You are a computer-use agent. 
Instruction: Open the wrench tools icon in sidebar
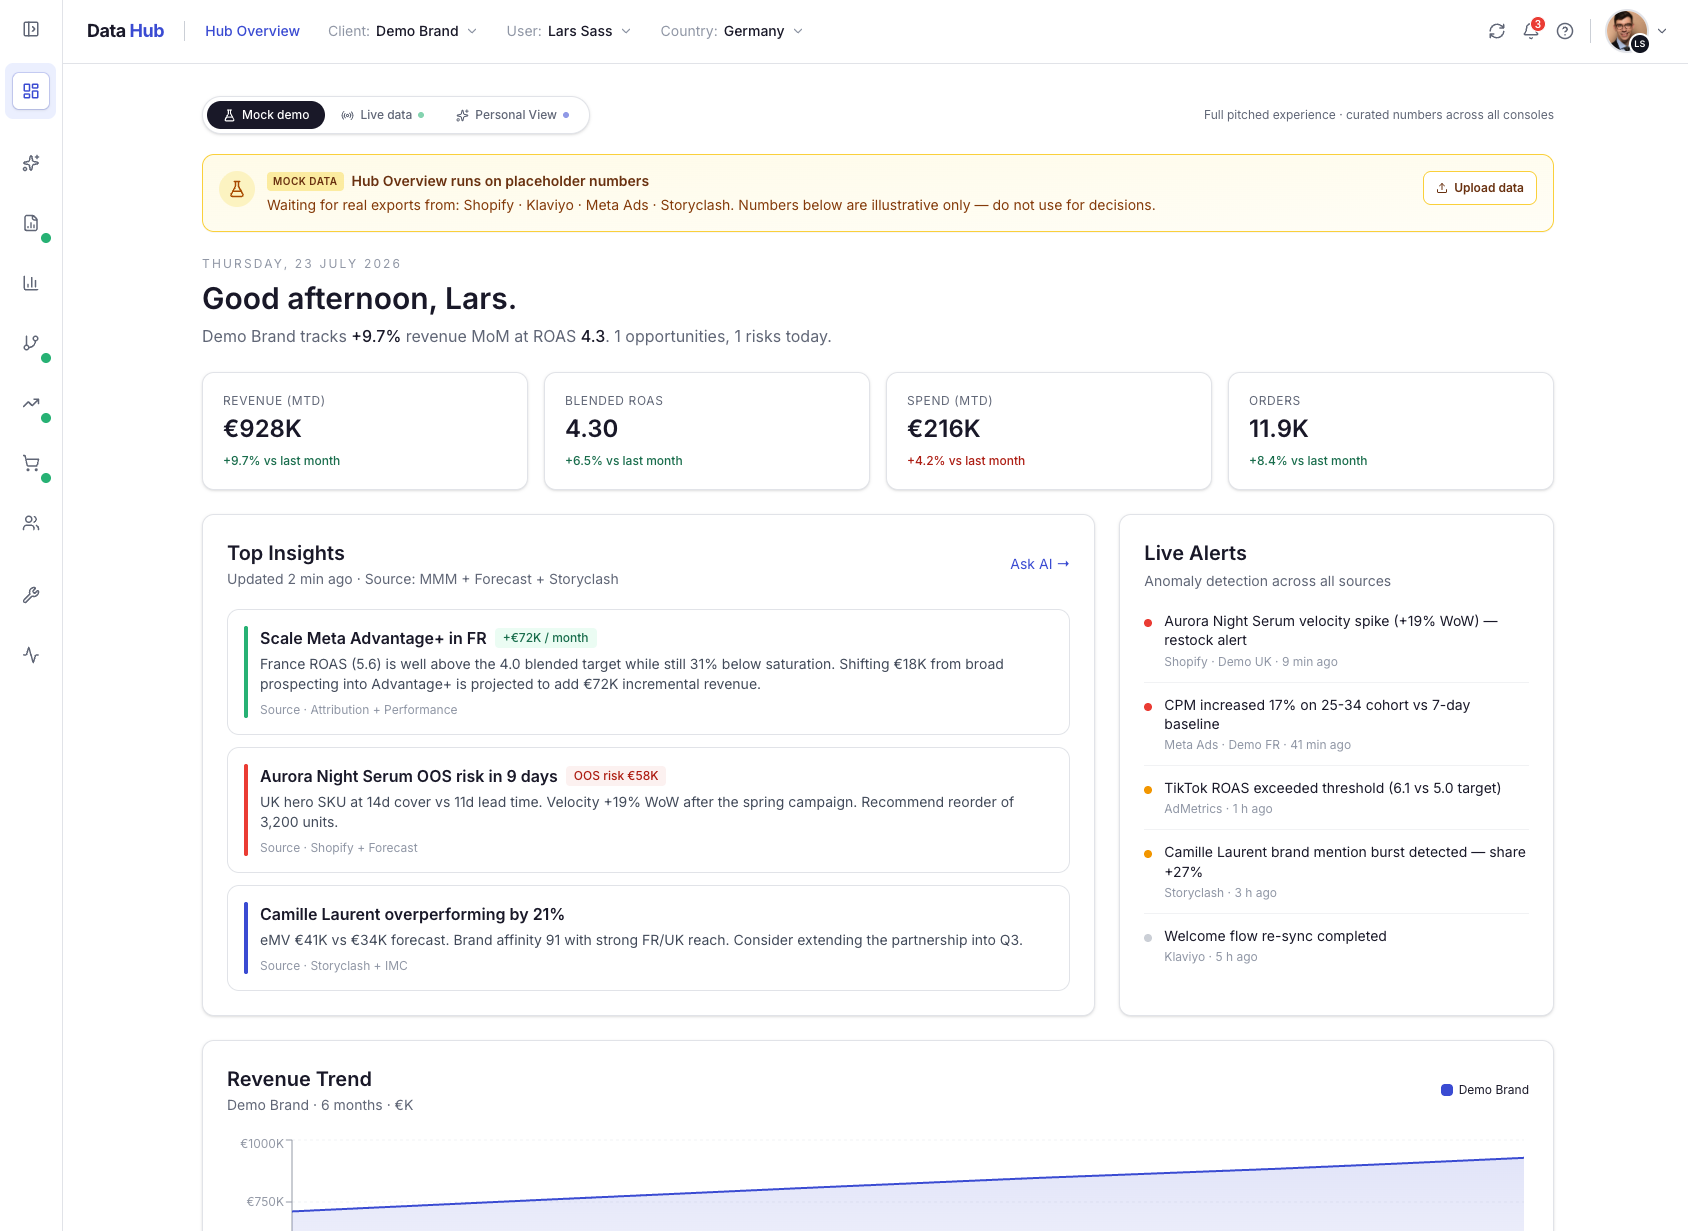(x=31, y=595)
